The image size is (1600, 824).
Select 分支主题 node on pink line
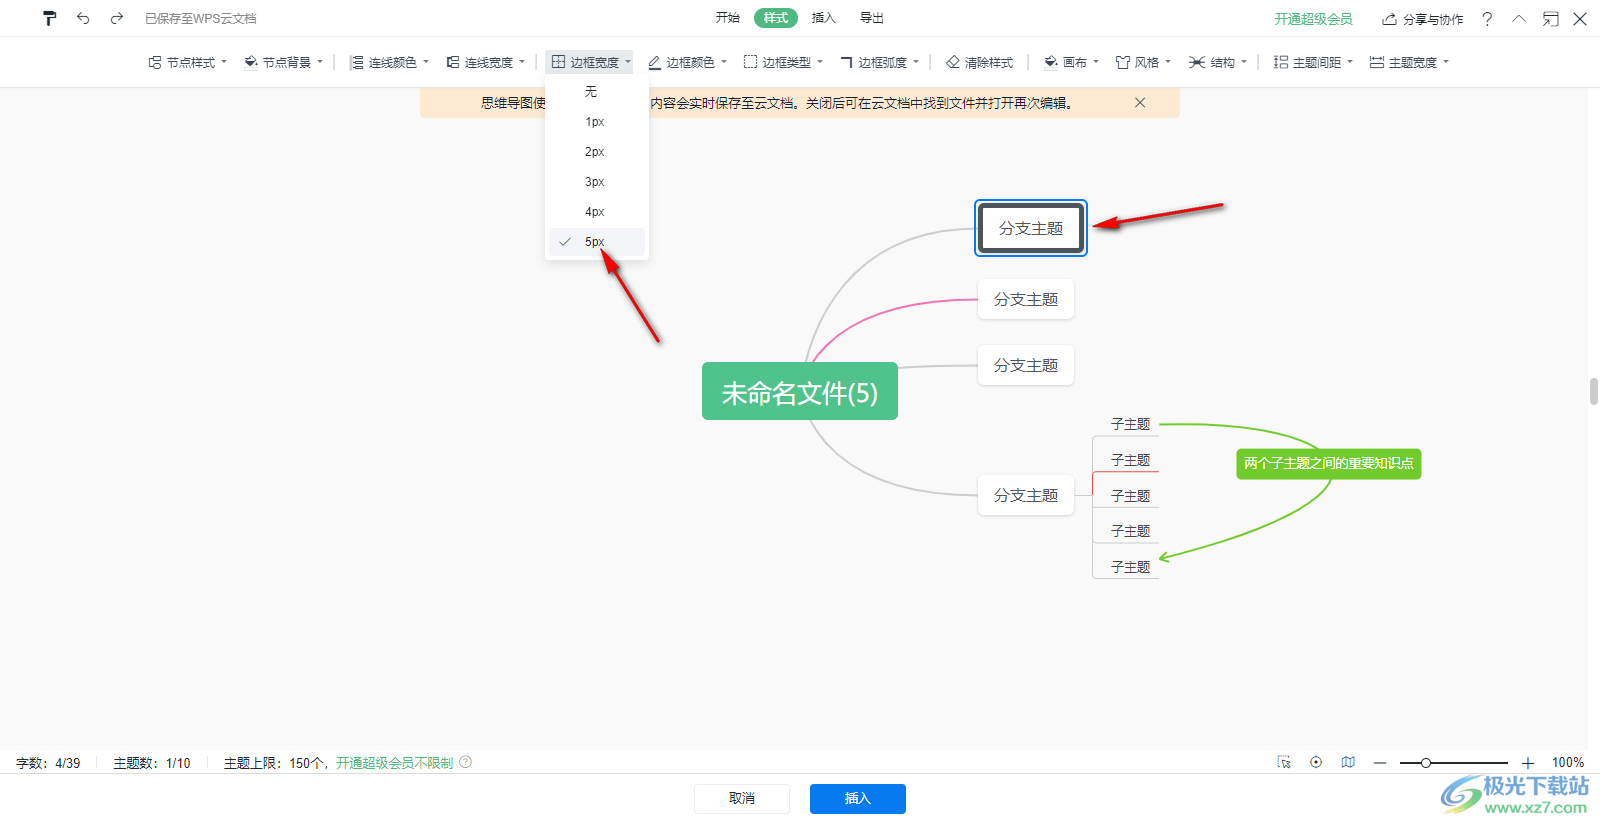point(1026,299)
